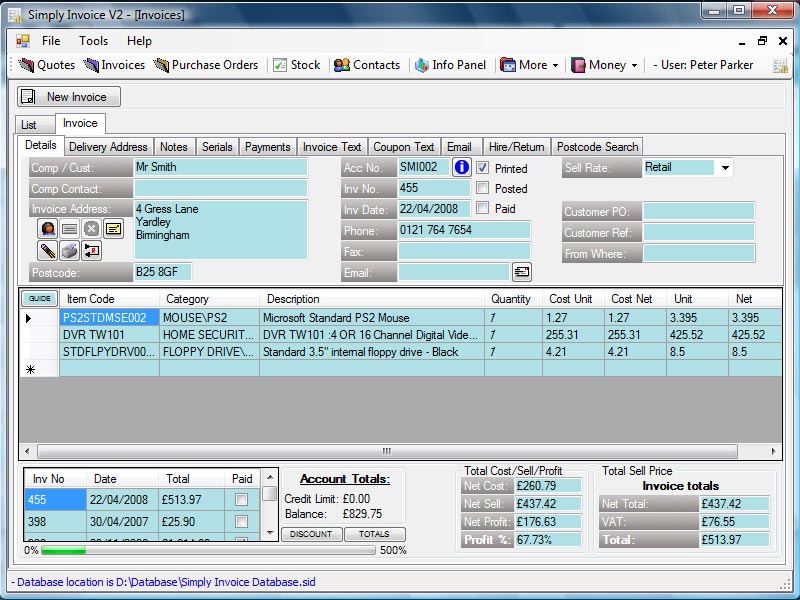800x600 pixels.
Task: Click the blue info icon beside Acc No
Action: tap(461, 167)
